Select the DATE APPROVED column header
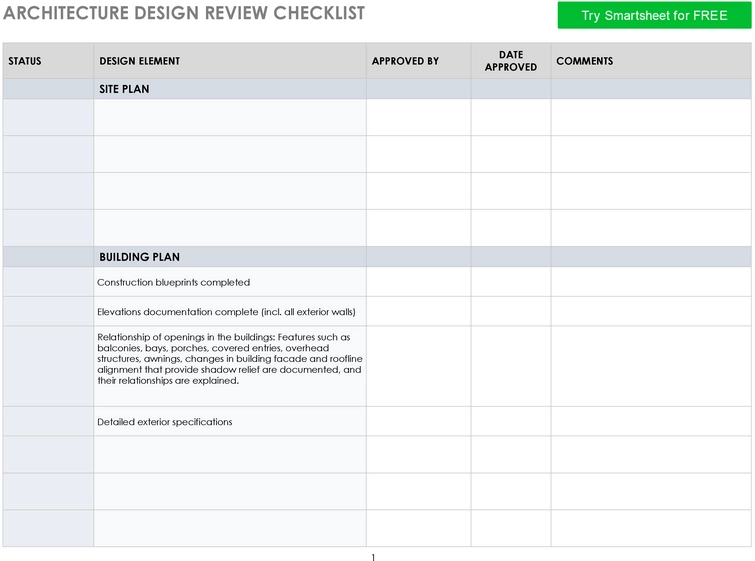This screenshot has height=561, width=755. pyautogui.click(x=511, y=61)
